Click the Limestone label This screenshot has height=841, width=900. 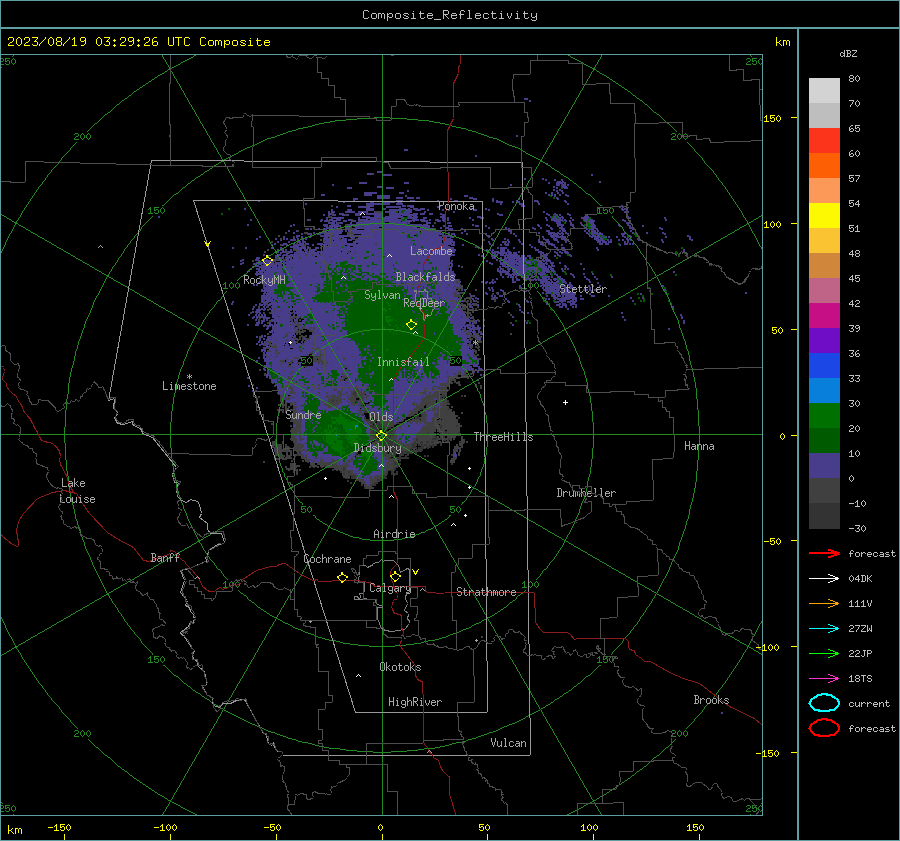click(189, 386)
